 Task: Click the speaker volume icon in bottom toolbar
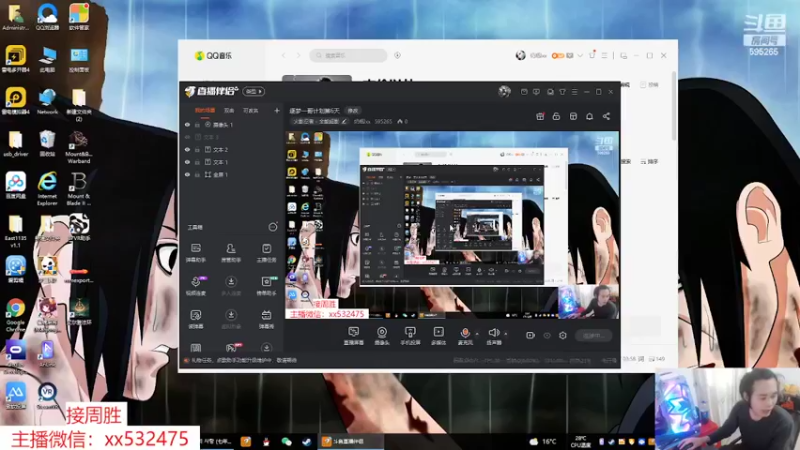[493, 333]
